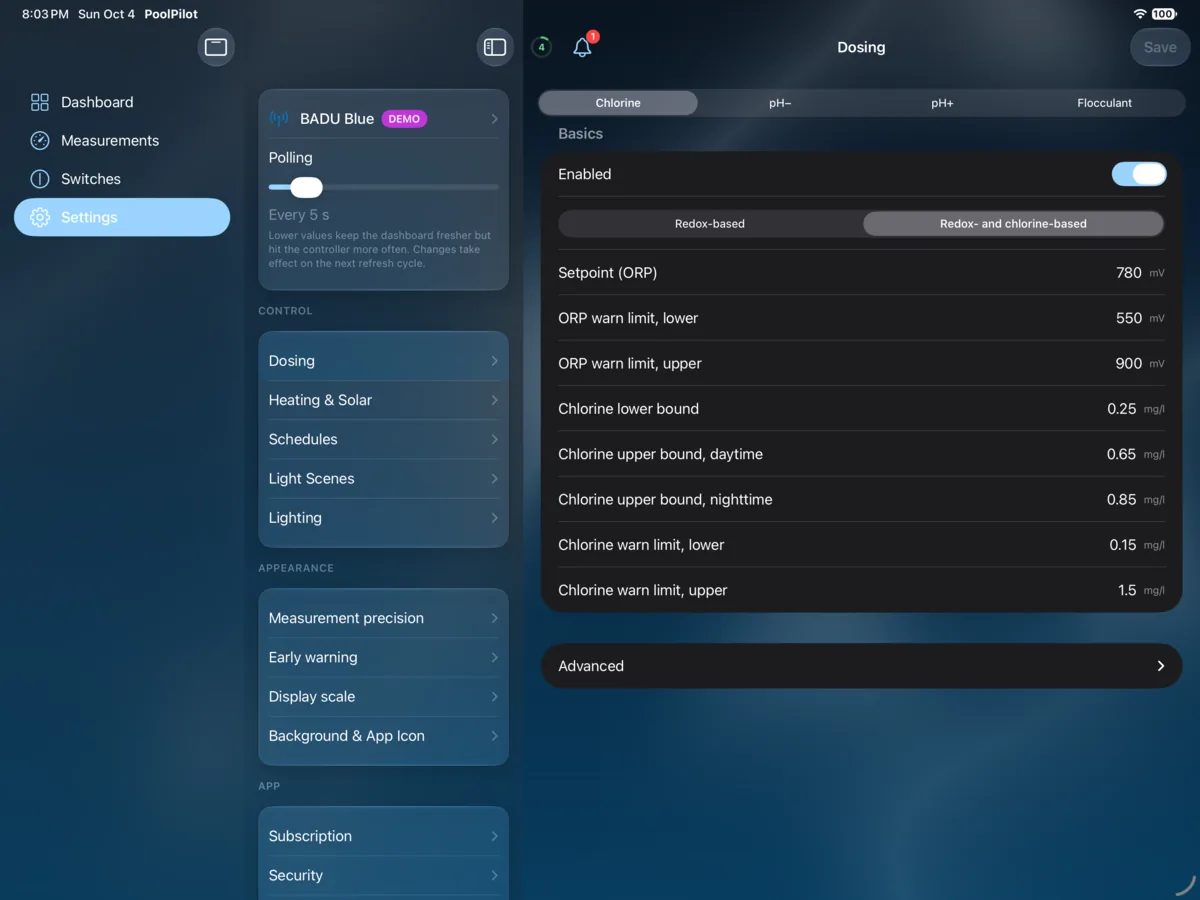Edit Chlorine warn limit upper 1.5

pyautogui.click(x=1127, y=590)
